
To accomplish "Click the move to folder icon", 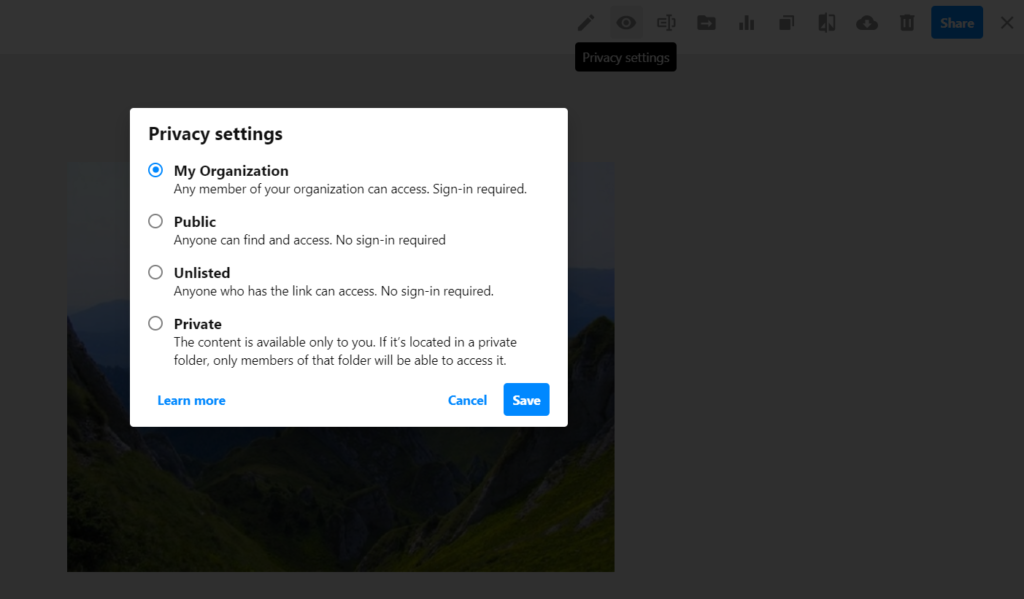I will (706, 23).
